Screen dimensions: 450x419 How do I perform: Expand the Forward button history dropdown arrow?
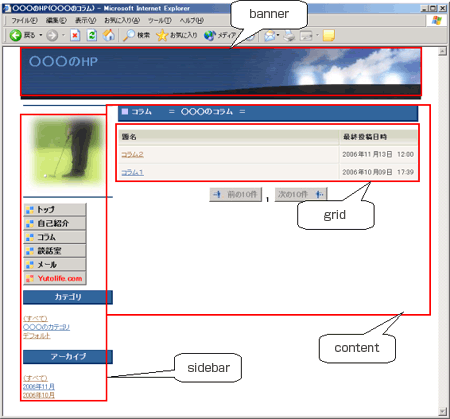click(x=63, y=35)
